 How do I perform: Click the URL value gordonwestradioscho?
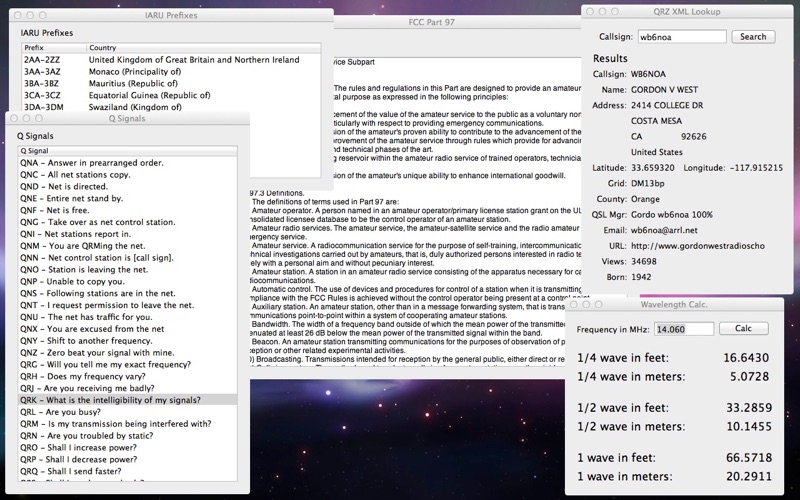697,246
